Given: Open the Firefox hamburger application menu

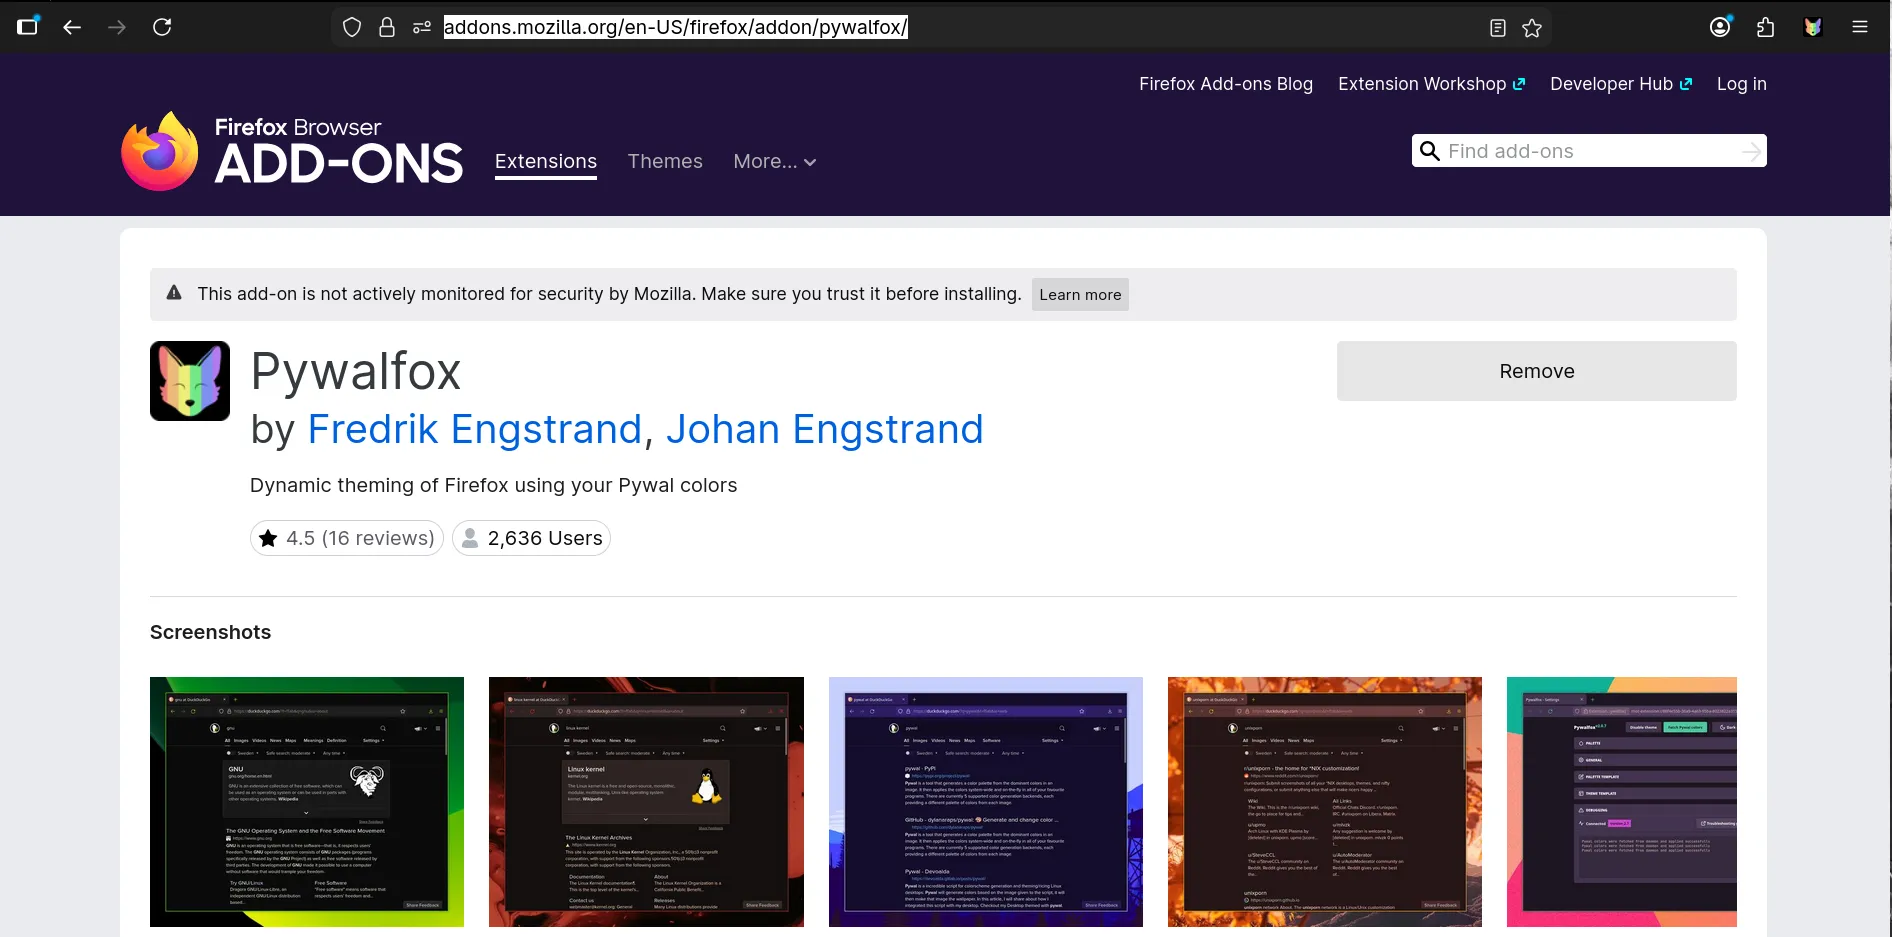Looking at the screenshot, I should pyautogui.click(x=1860, y=27).
